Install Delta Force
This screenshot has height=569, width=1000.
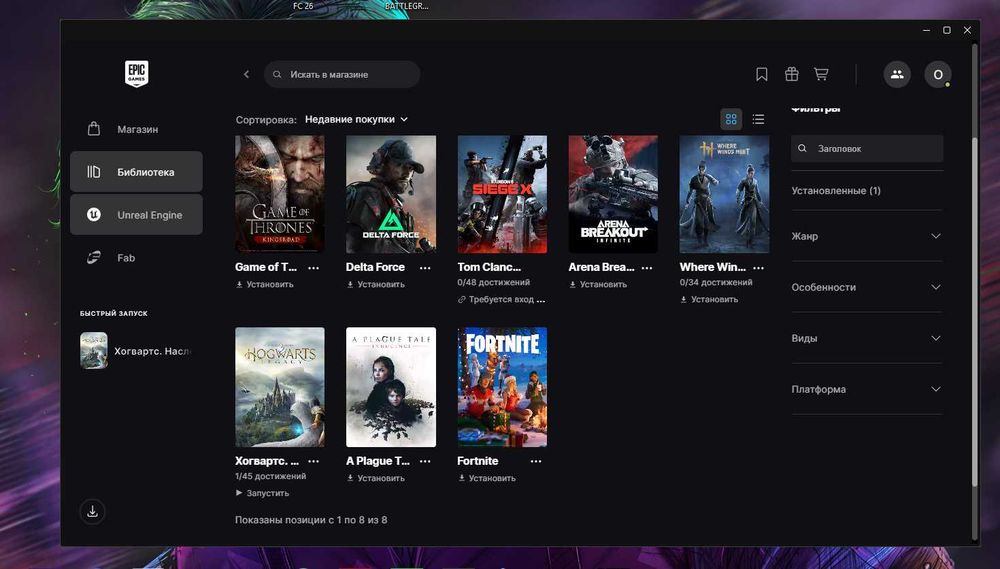click(x=376, y=284)
